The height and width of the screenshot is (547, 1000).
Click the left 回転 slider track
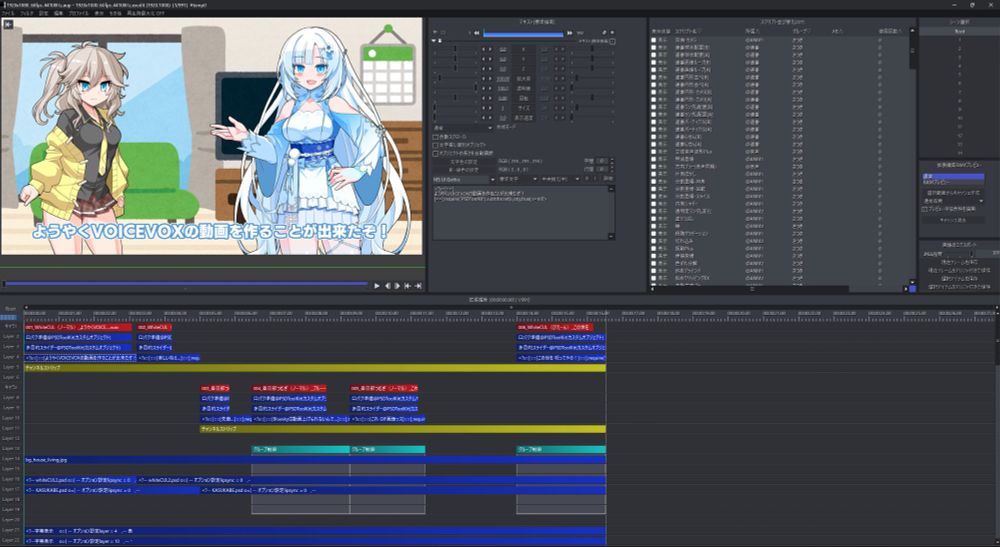click(455, 98)
